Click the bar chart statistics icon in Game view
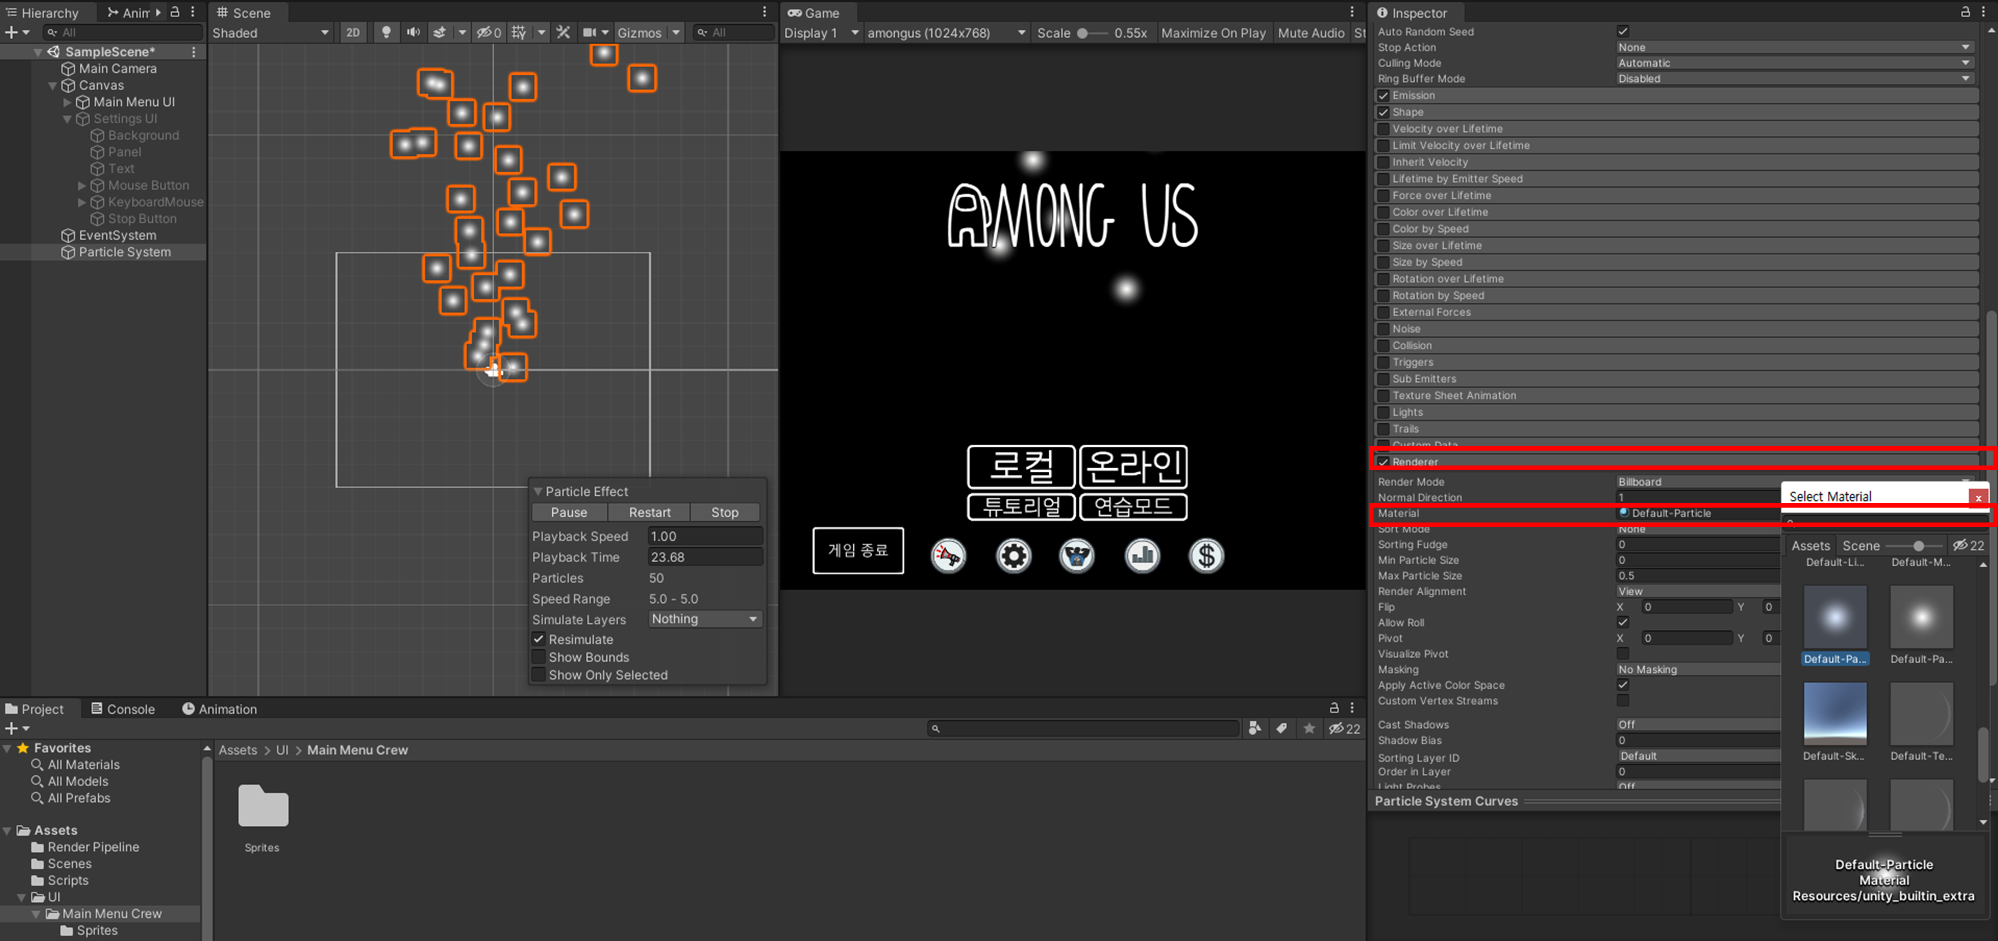Image resolution: width=1998 pixels, height=941 pixels. (1142, 555)
